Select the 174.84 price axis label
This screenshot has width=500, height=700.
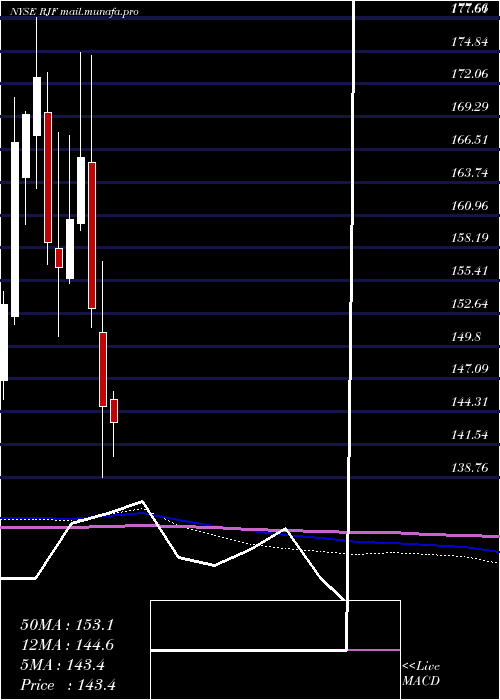[470, 42]
